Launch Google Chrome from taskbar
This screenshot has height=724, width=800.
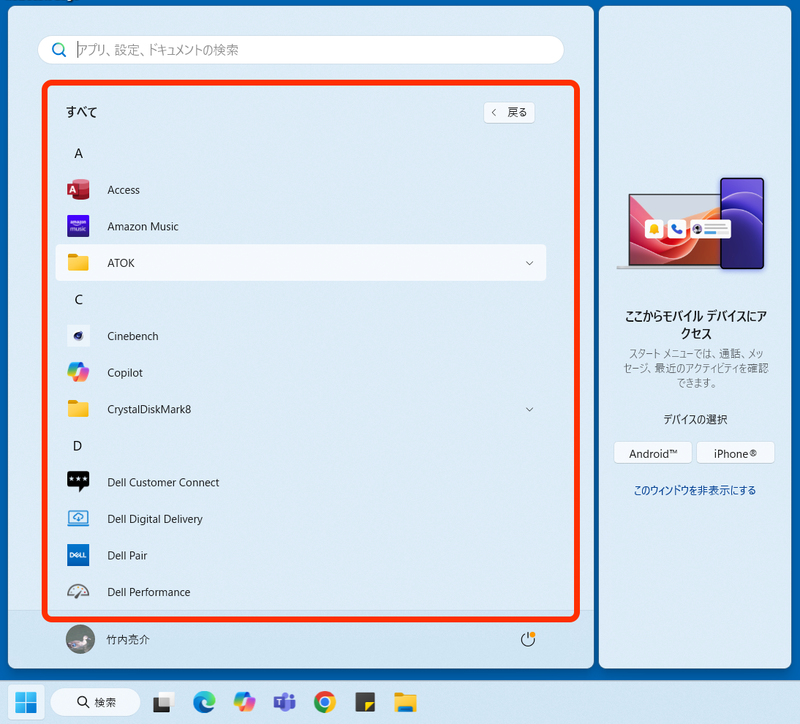point(325,703)
